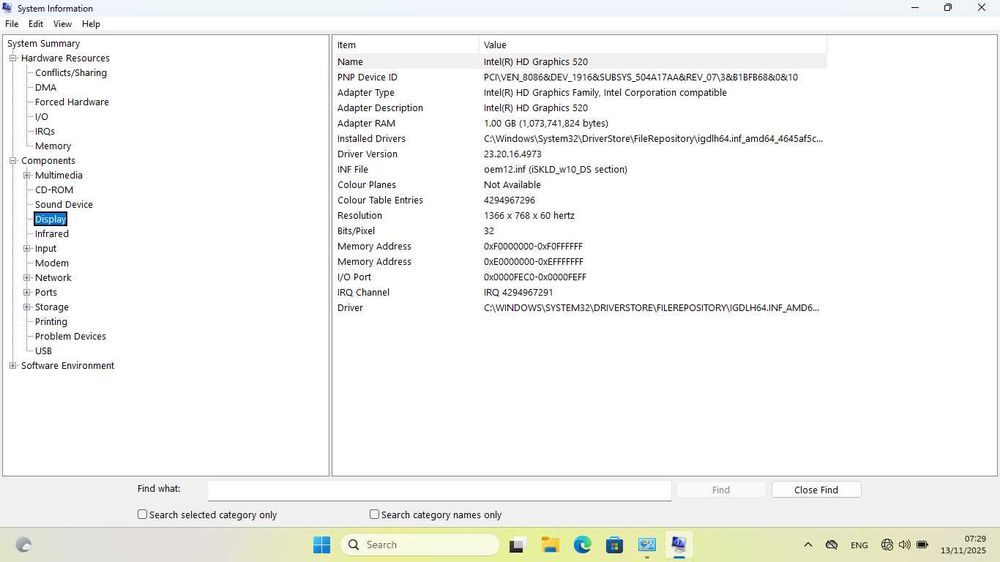Open the clock and date flyout

click(x=964, y=545)
